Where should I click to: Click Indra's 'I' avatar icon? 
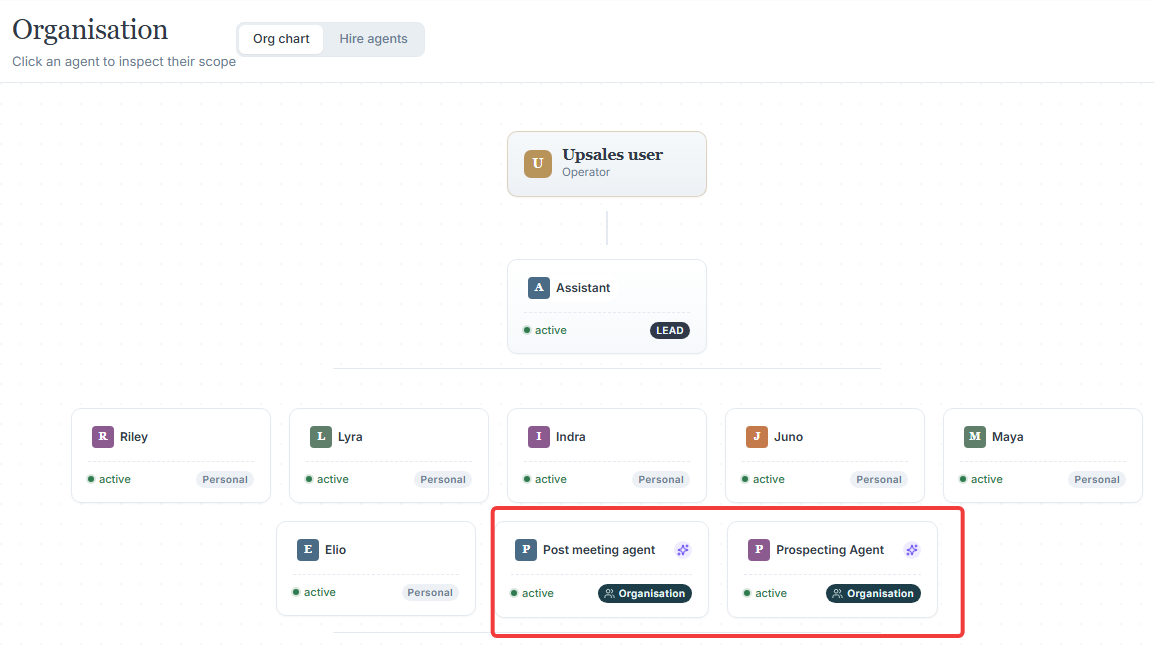coord(539,437)
